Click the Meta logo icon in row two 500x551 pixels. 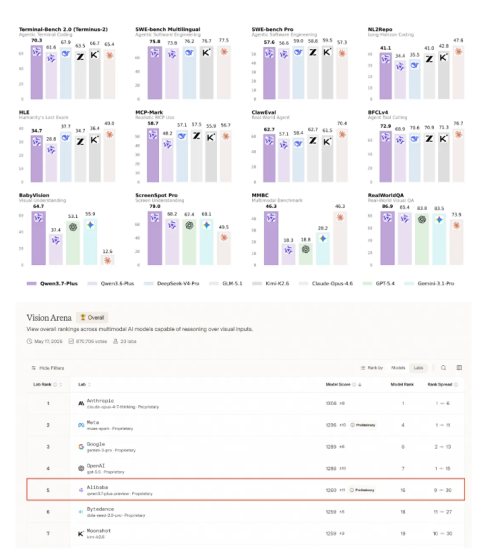(x=81, y=425)
